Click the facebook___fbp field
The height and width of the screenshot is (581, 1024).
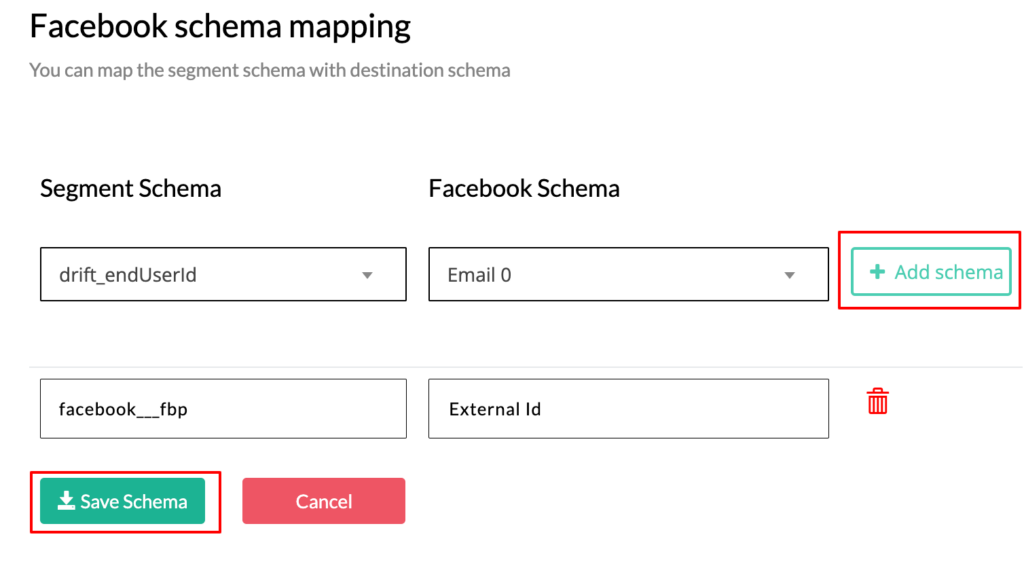click(x=223, y=408)
